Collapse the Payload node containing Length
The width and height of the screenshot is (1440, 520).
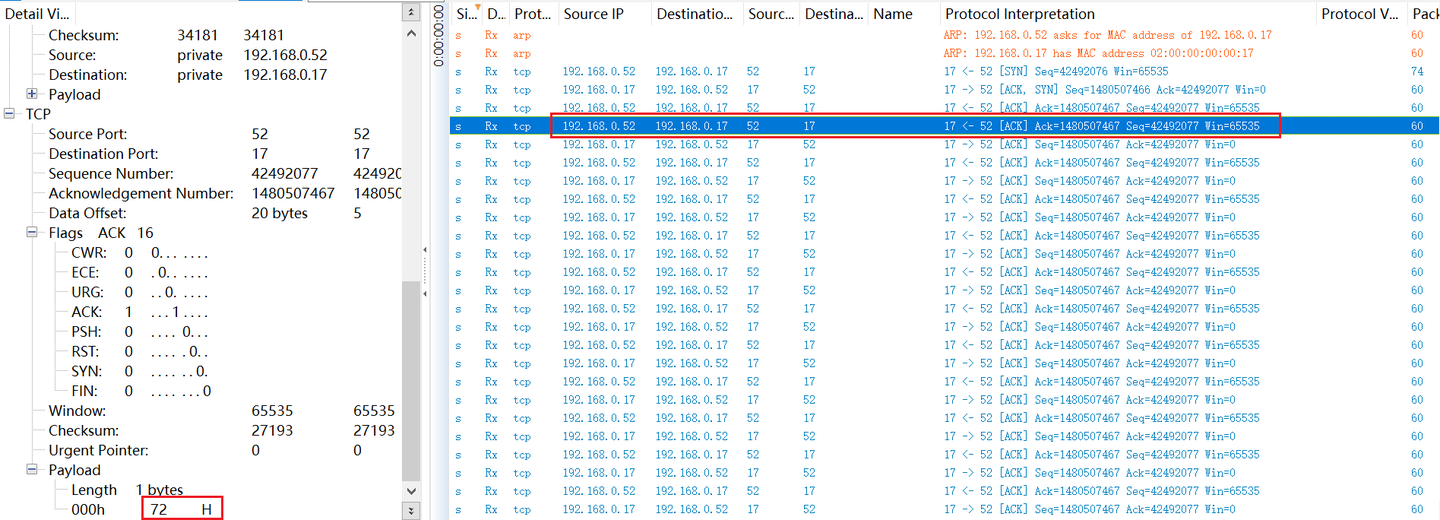click(32, 470)
